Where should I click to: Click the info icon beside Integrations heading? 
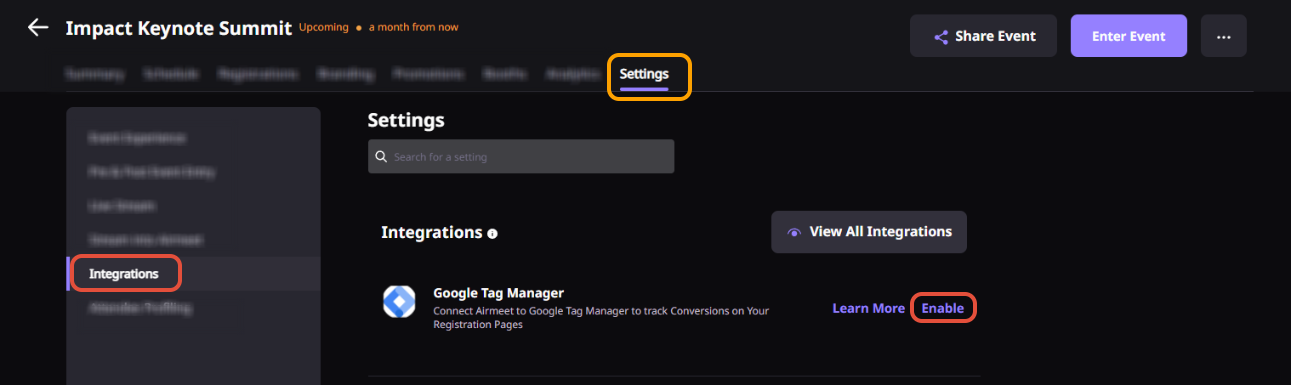tap(492, 233)
